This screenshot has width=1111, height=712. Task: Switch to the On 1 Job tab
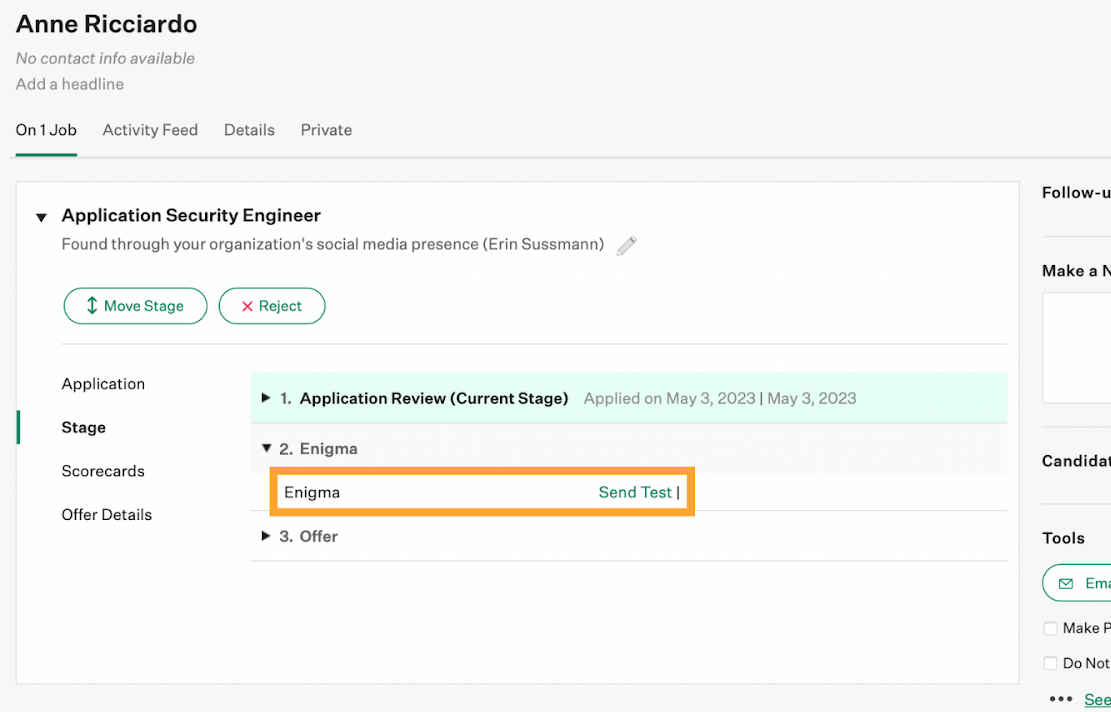pos(46,130)
